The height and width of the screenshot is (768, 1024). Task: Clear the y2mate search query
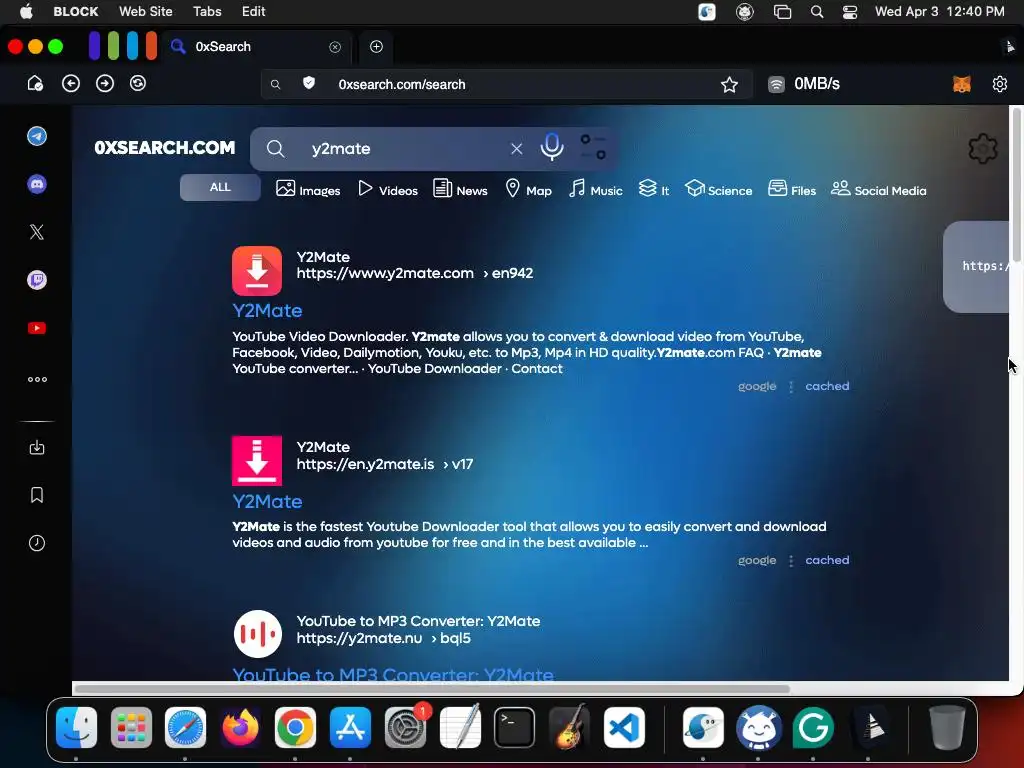517,149
